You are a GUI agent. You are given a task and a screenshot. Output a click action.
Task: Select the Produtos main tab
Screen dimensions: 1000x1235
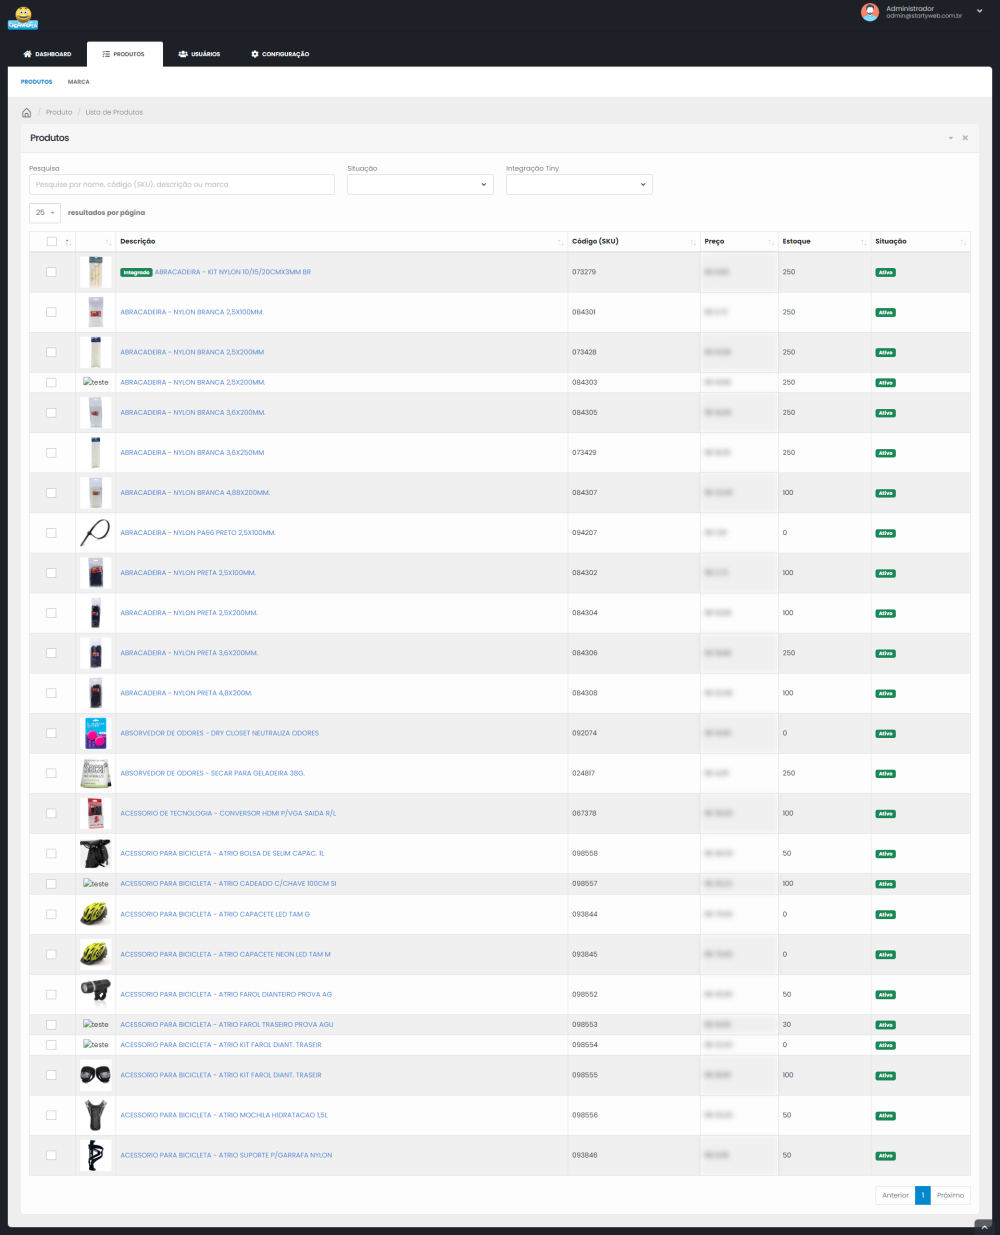coord(123,54)
